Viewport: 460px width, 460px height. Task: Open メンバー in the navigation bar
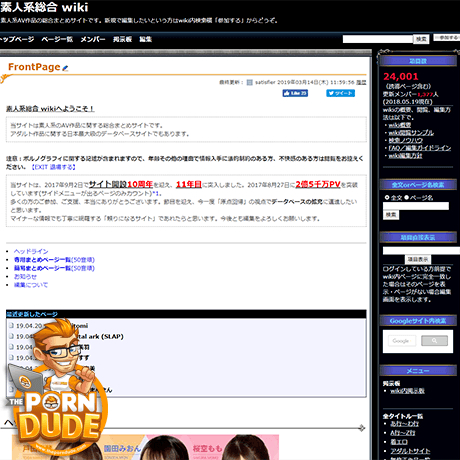[x=93, y=39]
